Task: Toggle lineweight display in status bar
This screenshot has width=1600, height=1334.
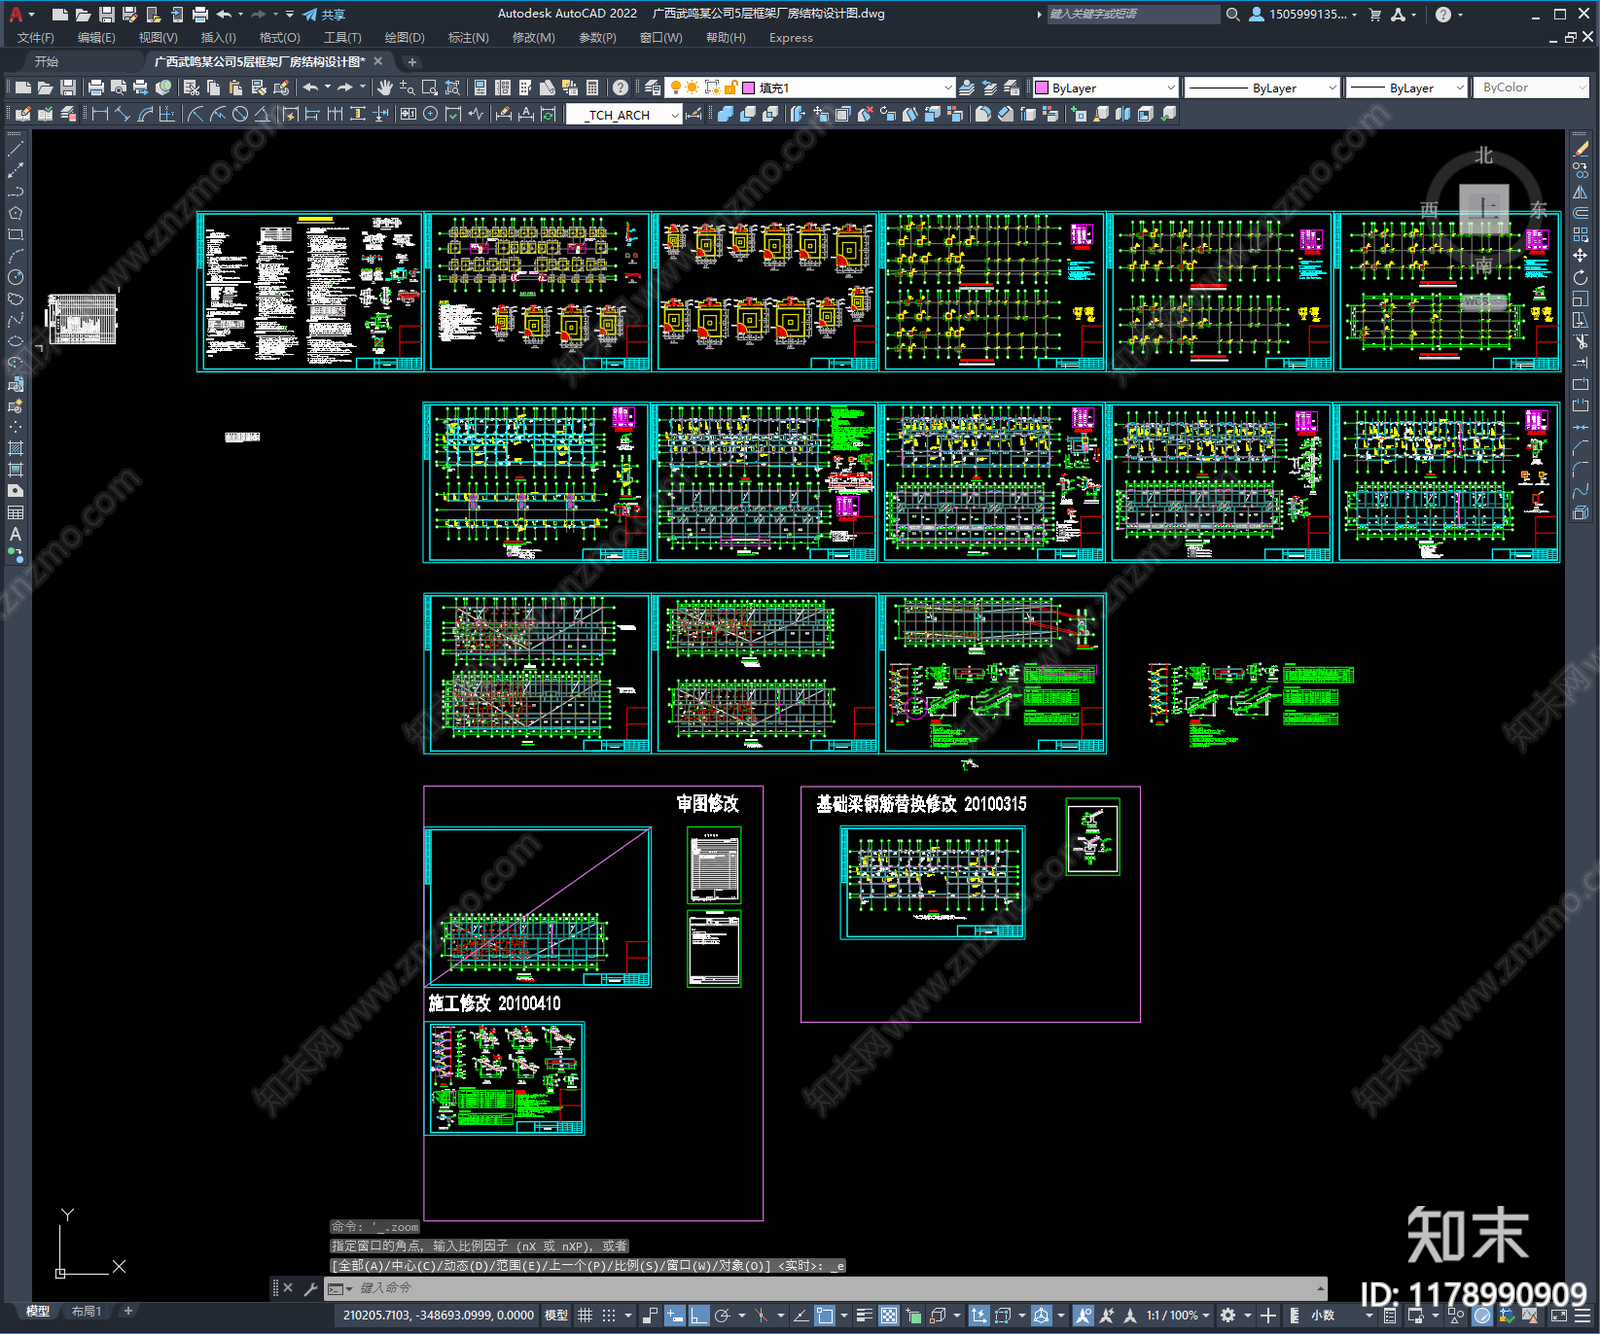Action: 865,1315
